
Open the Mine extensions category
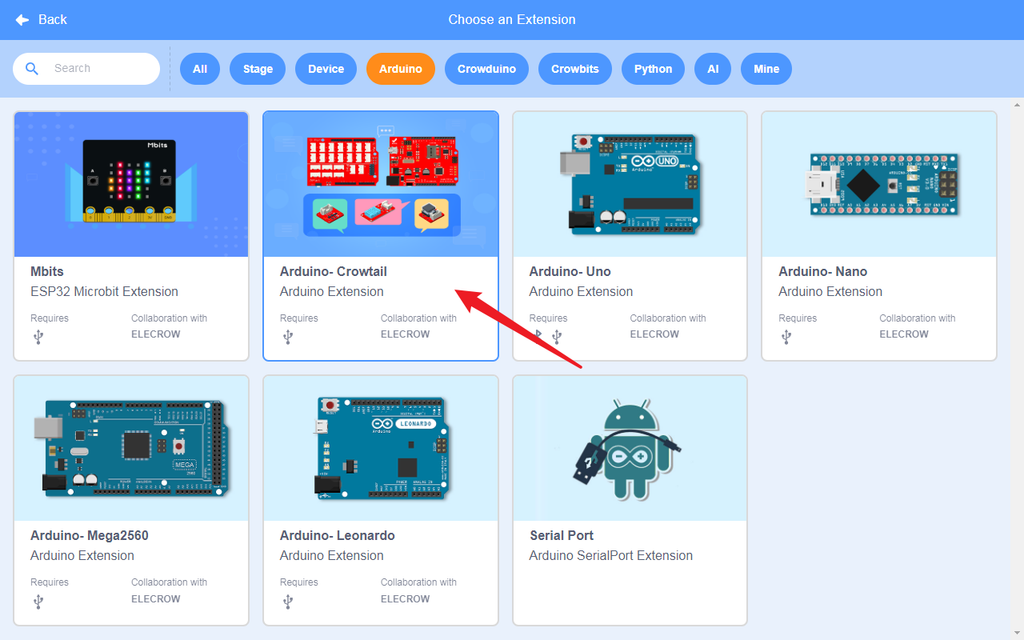coord(766,69)
